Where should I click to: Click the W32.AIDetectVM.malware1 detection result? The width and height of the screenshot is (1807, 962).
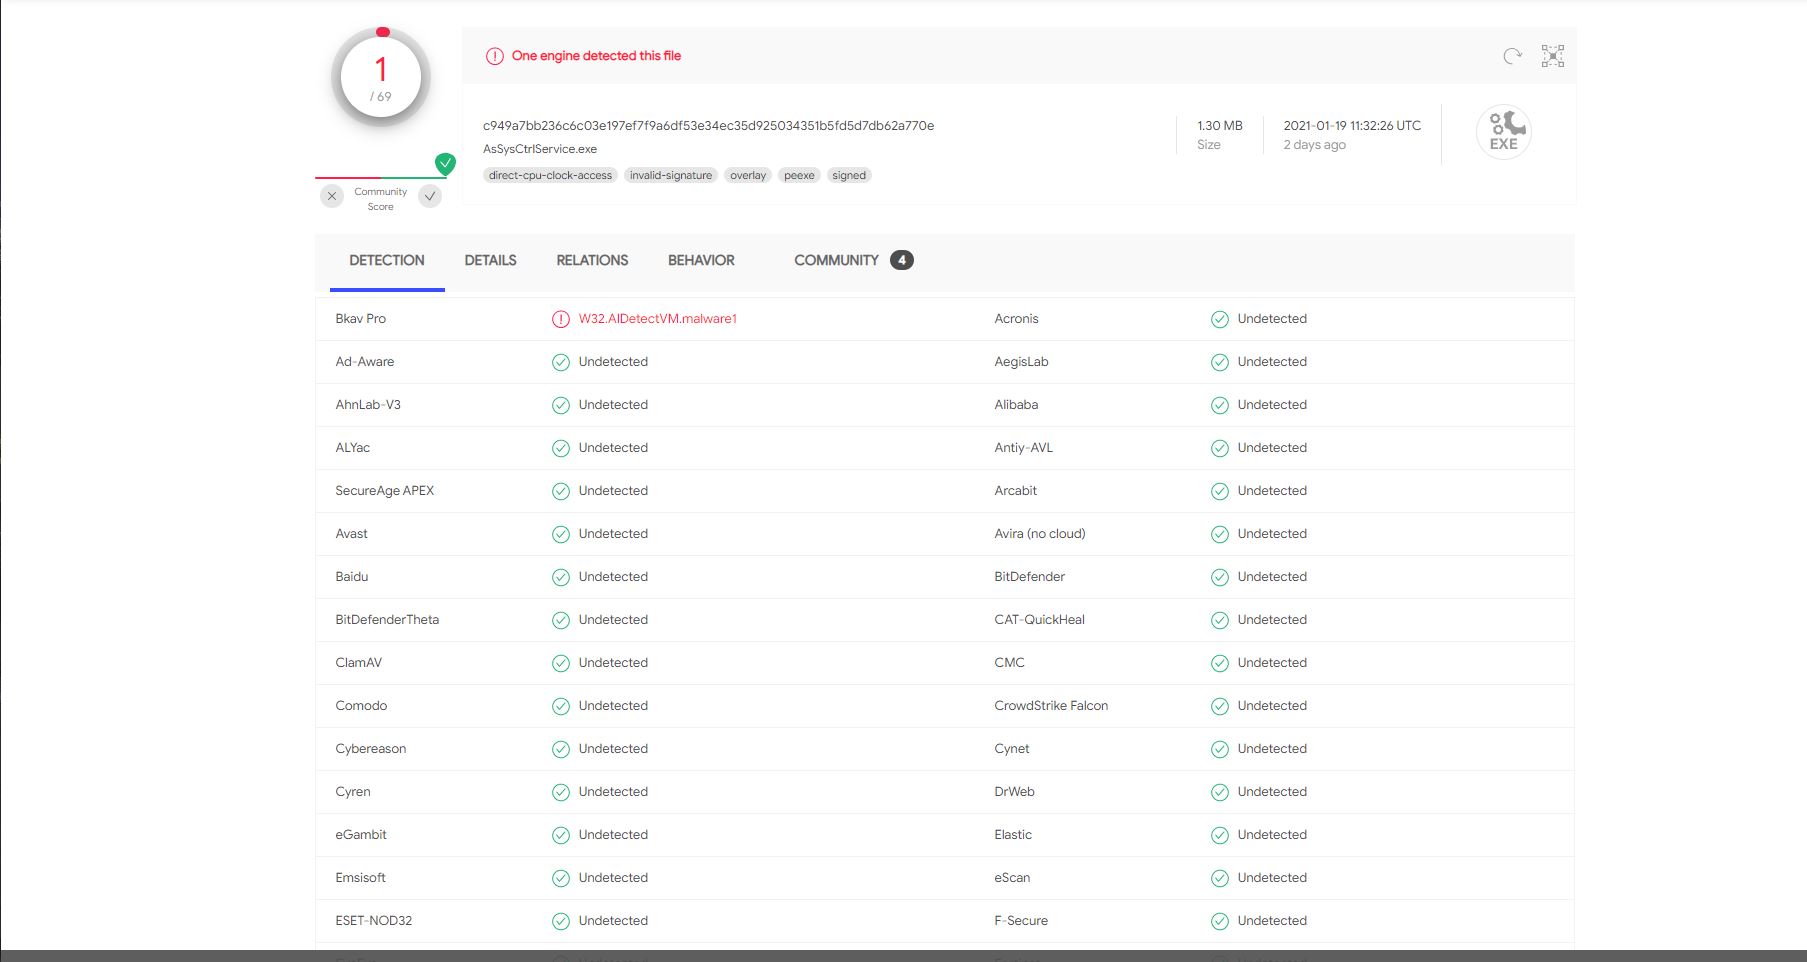click(x=657, y=319)
